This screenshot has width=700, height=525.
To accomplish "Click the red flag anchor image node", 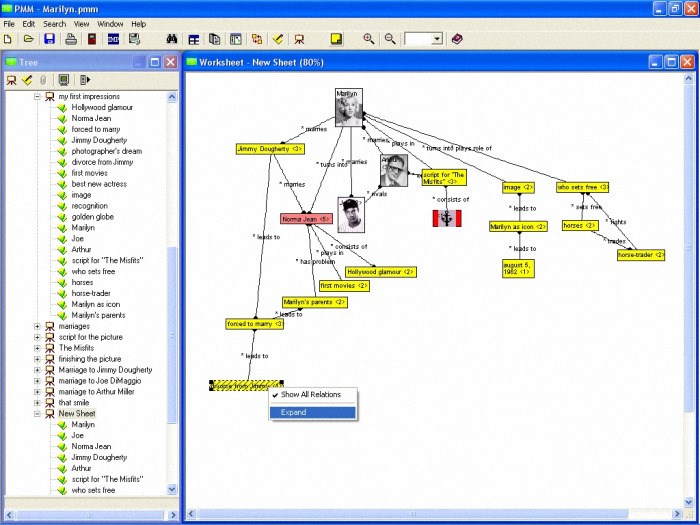I will pyautogui.click(x=447, y=218).
